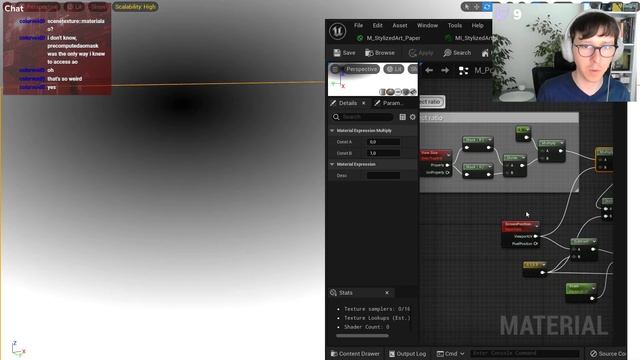This screenshot has height=360, width=640.
Task: Open the Output Log
Action: tap(407, 353)
